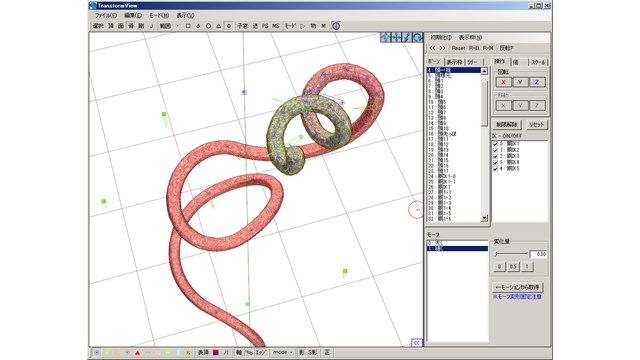This screenshot has width=640, height=360.
Task: Uncheck IK checkbox 4 in IK list
Action: point(495,169)
